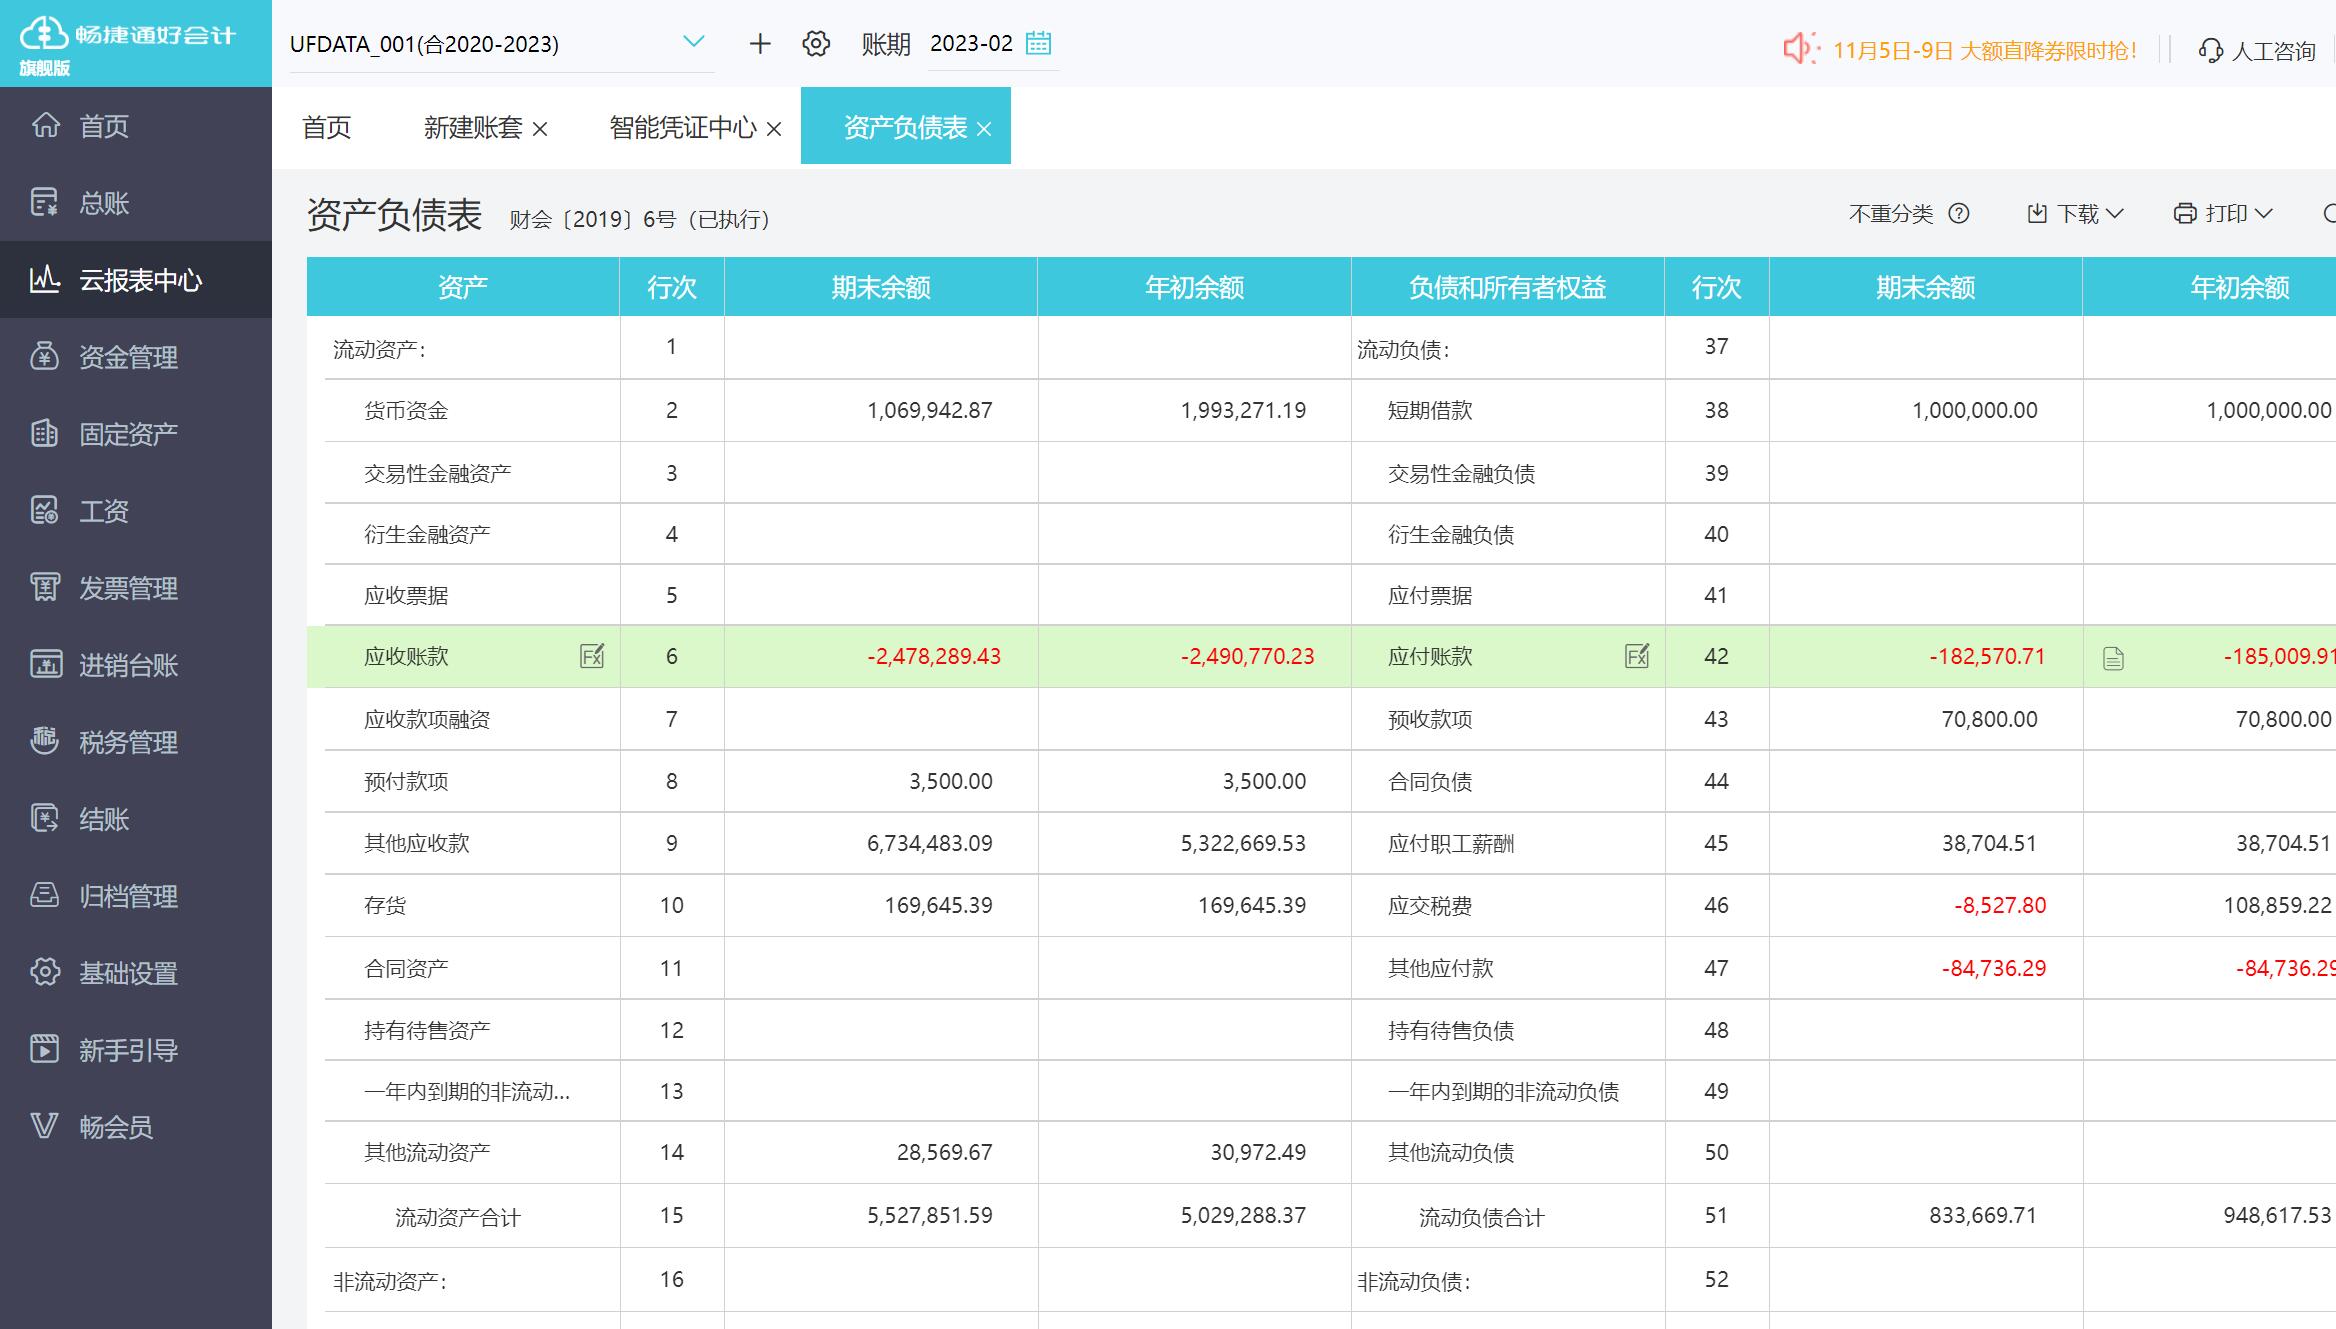Image resolution: width=2336 pixels, height=1329 pixels.
Task: Click the help question mark beside 不重分类
Action: pyautogui.click(x=1960, y=213)
